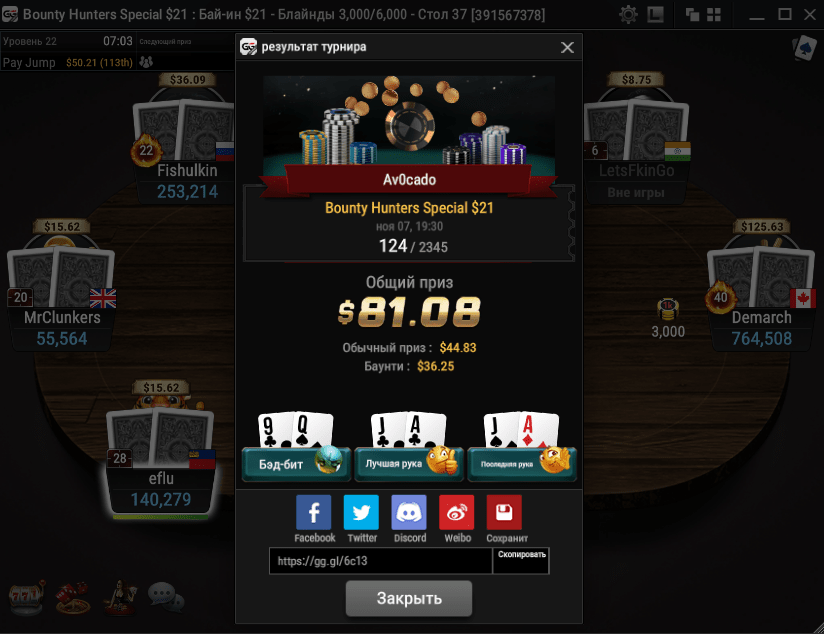Image resolution: width=824 pixels, height=634 pixels.
Task: Click the card icon at top right
Action: [805, 48]
